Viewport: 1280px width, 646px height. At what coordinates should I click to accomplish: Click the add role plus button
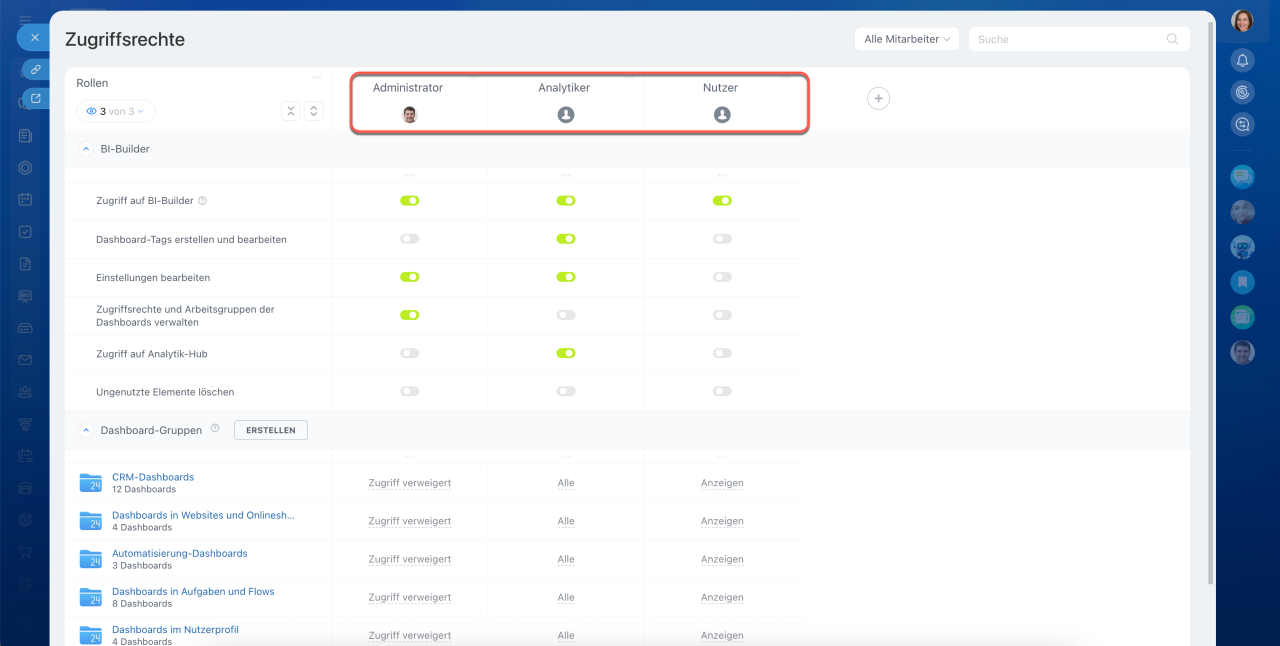click(878, 98)
